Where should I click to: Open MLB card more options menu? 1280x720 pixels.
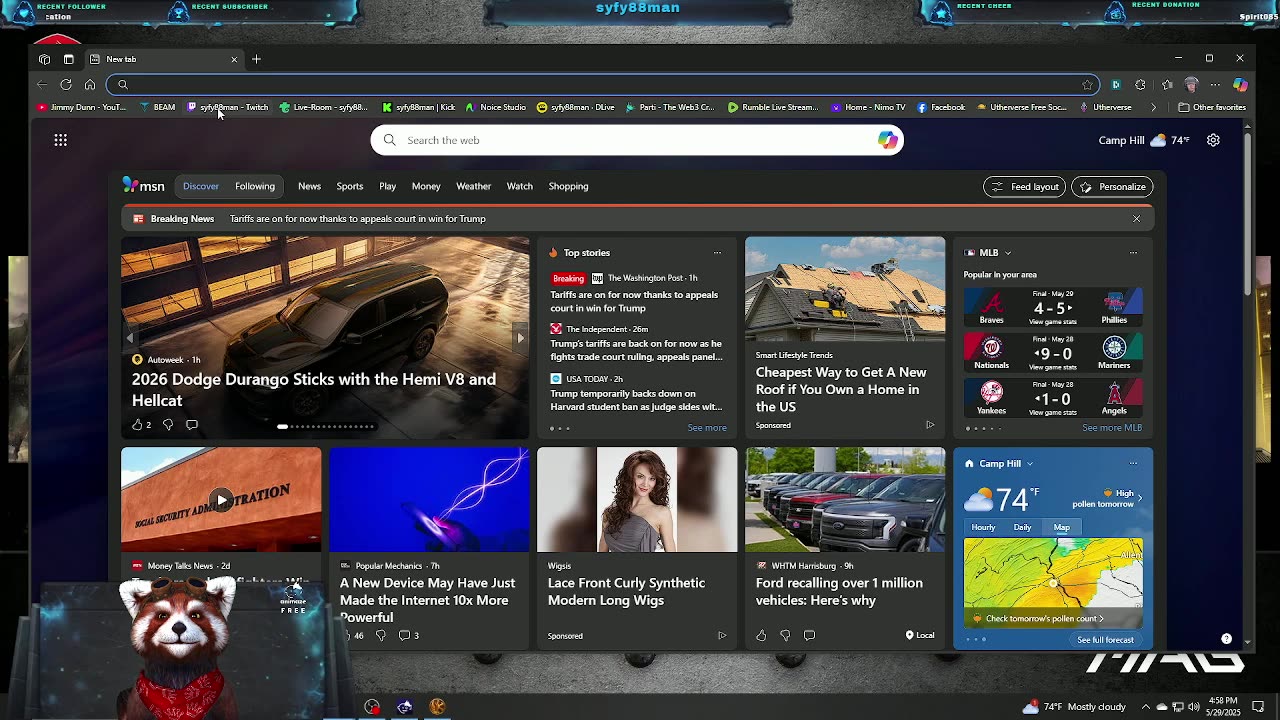[x=1133, y=253]
